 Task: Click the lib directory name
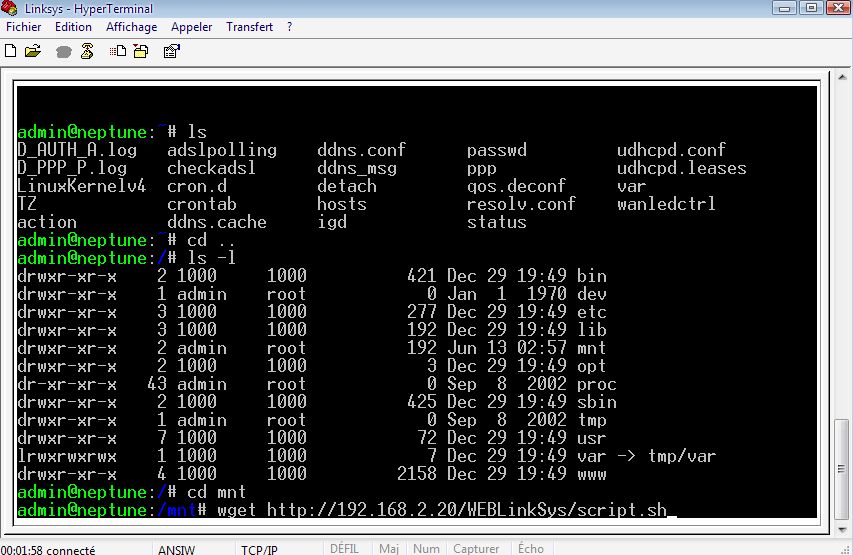592,330
